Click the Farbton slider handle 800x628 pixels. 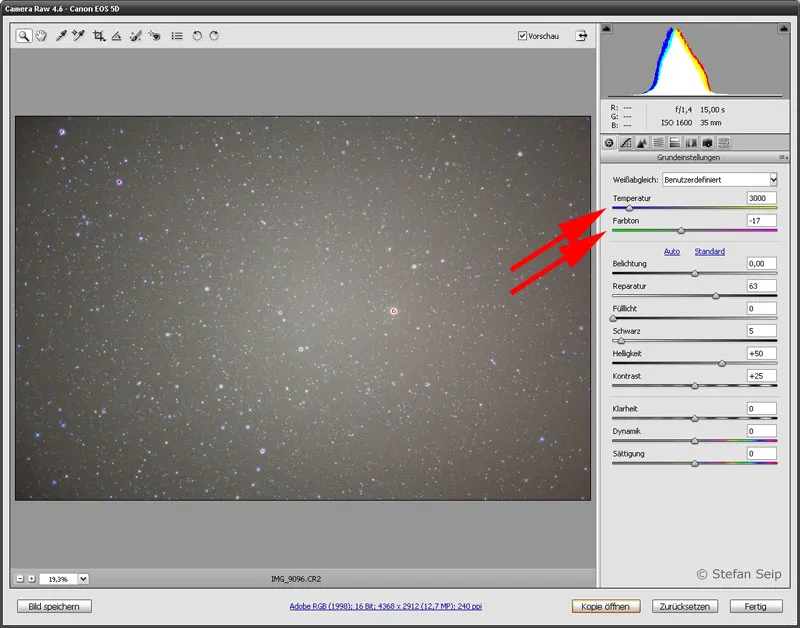pyautogui.click(x=681, y=231)
